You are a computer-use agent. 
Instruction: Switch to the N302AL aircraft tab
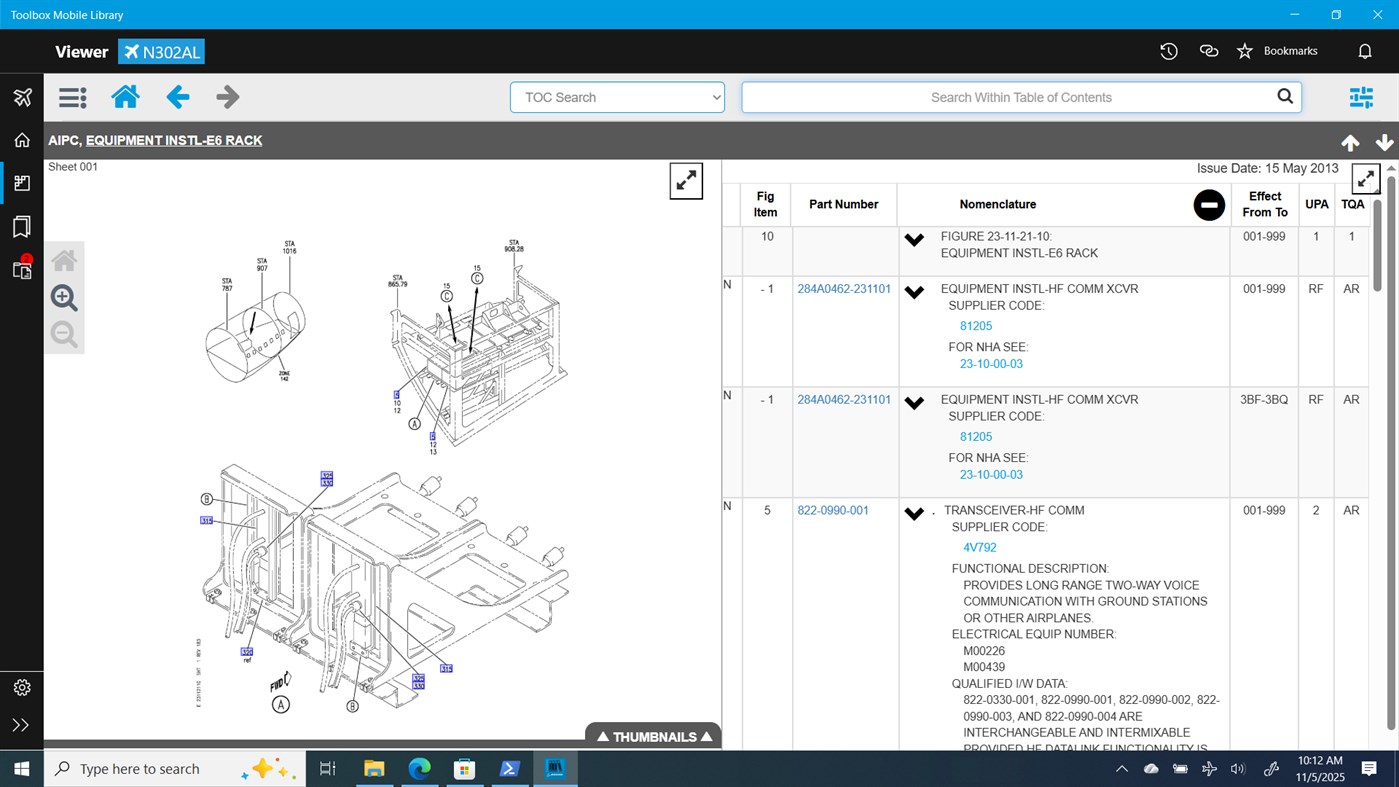tap(161, 51)
